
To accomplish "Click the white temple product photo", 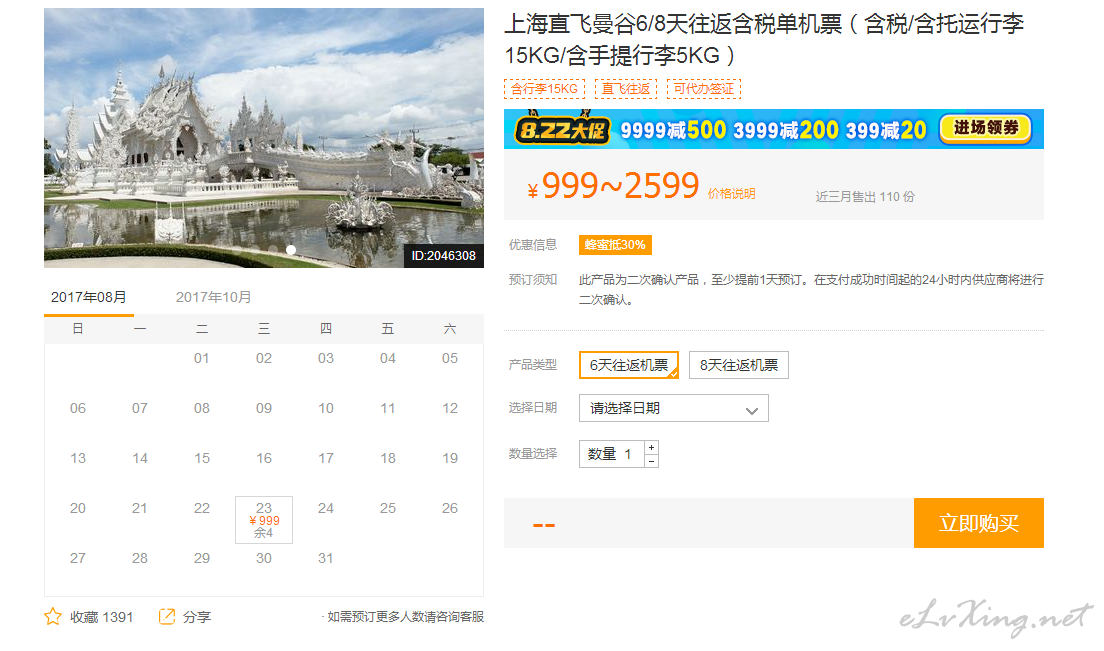I will (x=263, y=138).
